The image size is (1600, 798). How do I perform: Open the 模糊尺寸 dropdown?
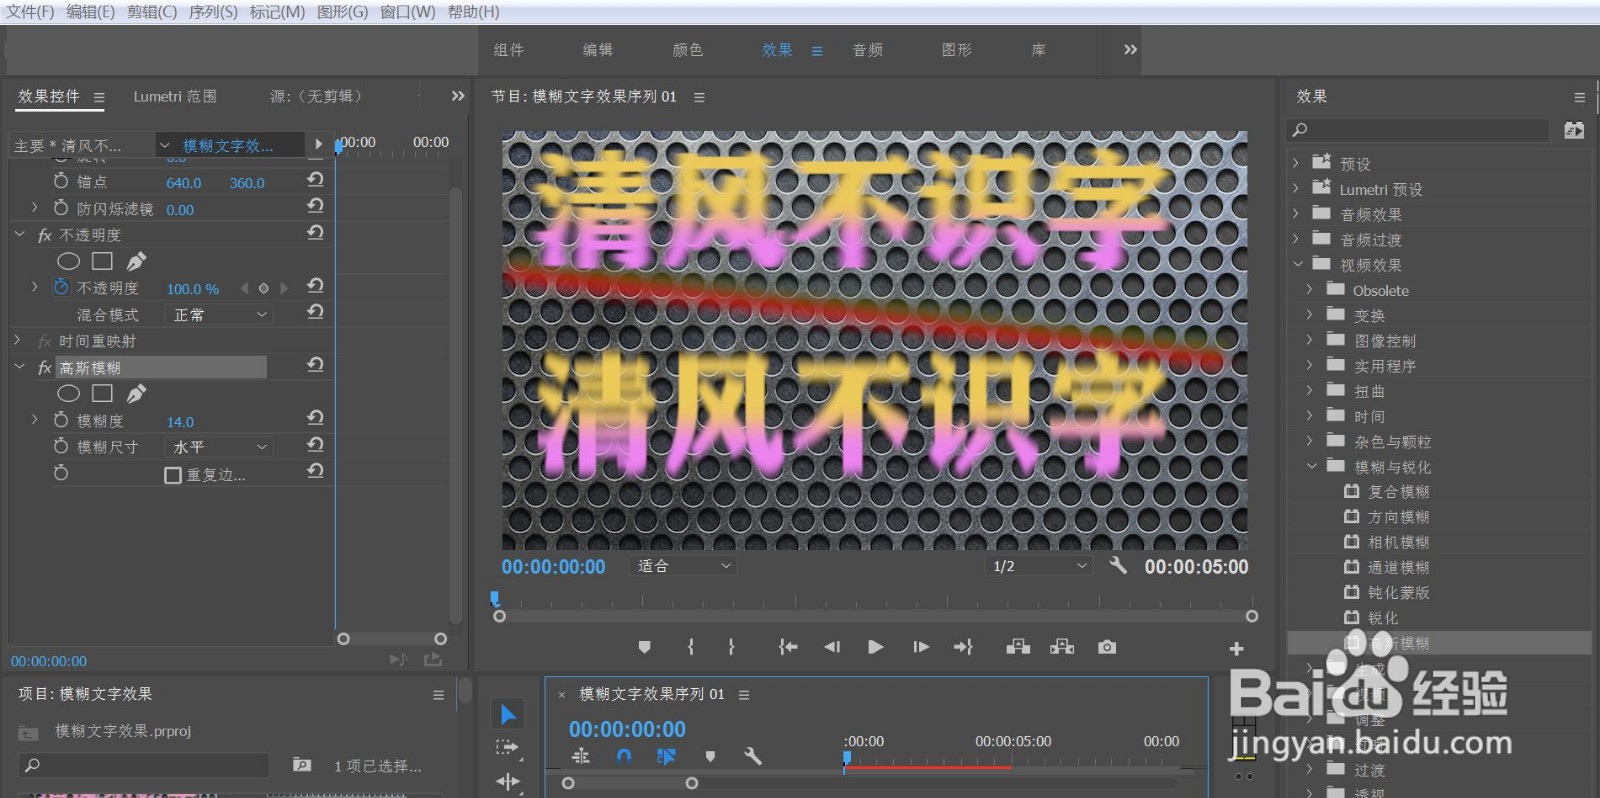220,447
